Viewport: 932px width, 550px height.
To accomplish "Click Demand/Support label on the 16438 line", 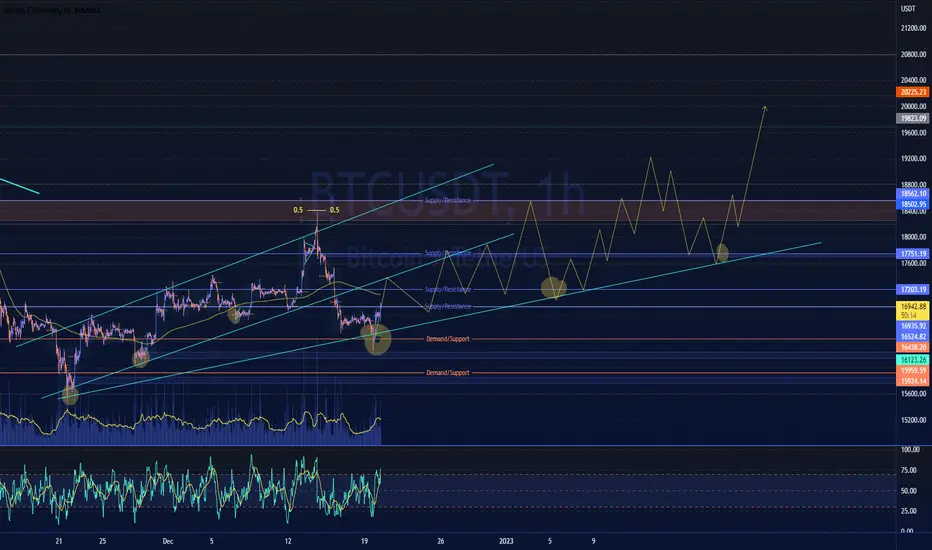I will pos(448,339).
